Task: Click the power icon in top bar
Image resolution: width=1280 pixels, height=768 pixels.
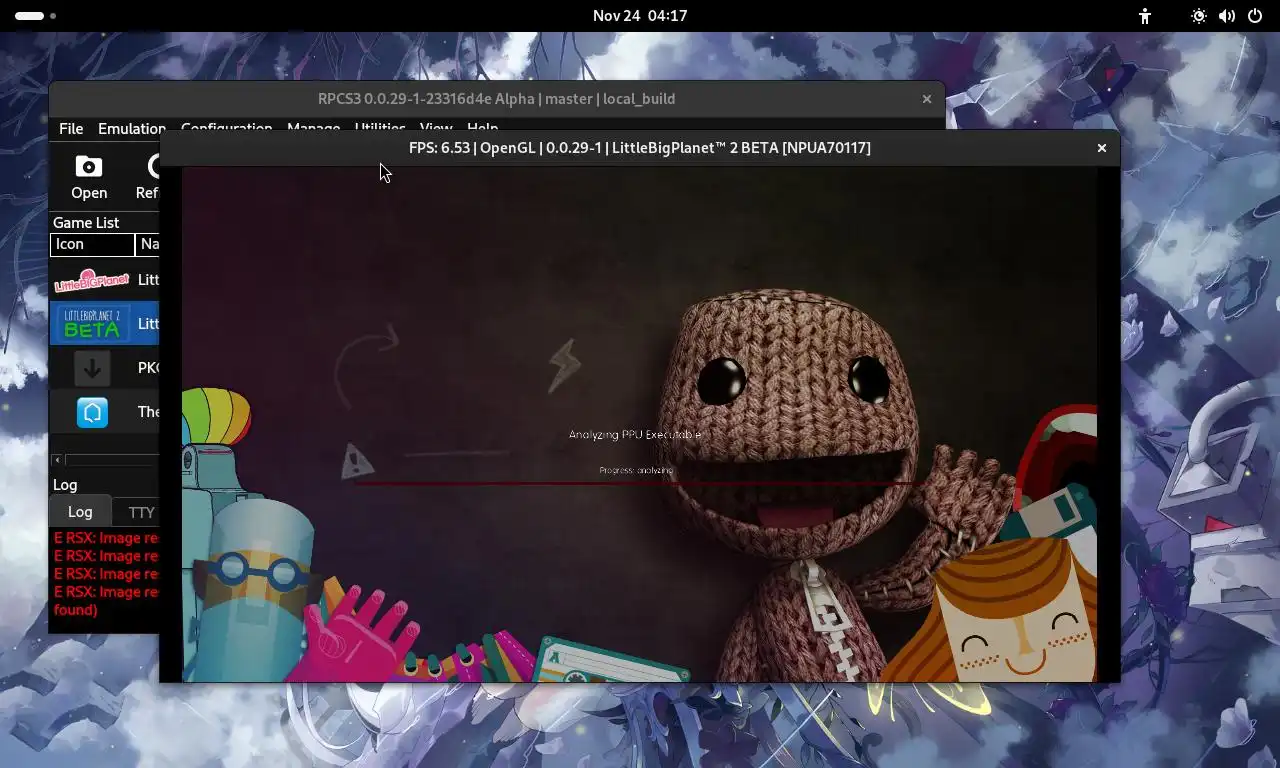Action: coord(1255,16)
